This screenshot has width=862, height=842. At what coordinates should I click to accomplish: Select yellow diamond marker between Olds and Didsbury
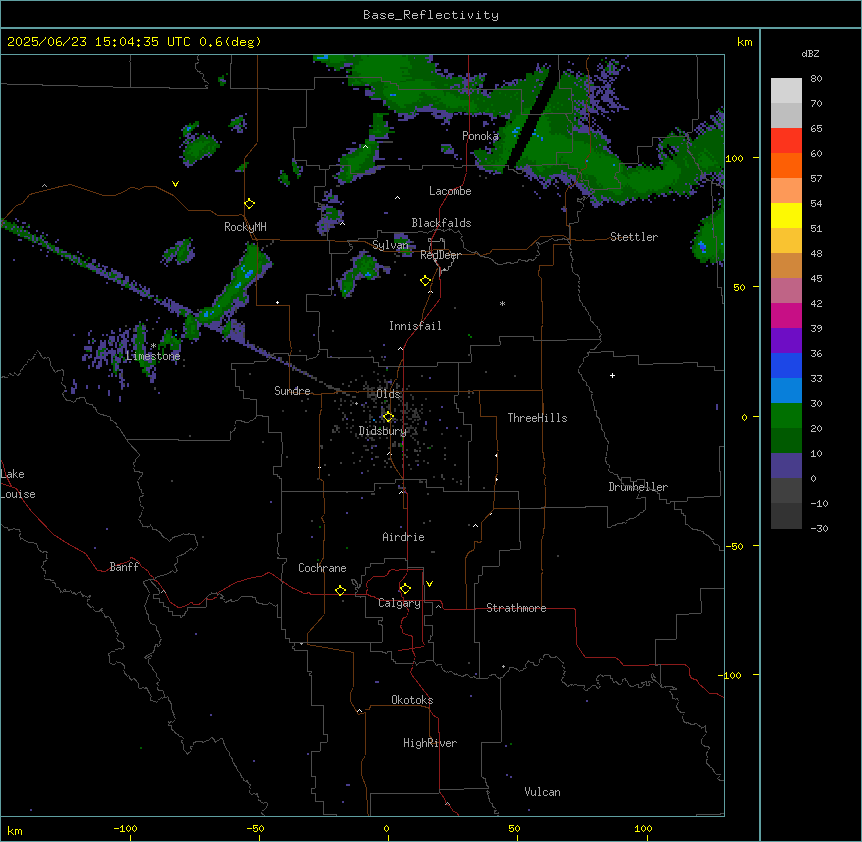tap(388, 417)
